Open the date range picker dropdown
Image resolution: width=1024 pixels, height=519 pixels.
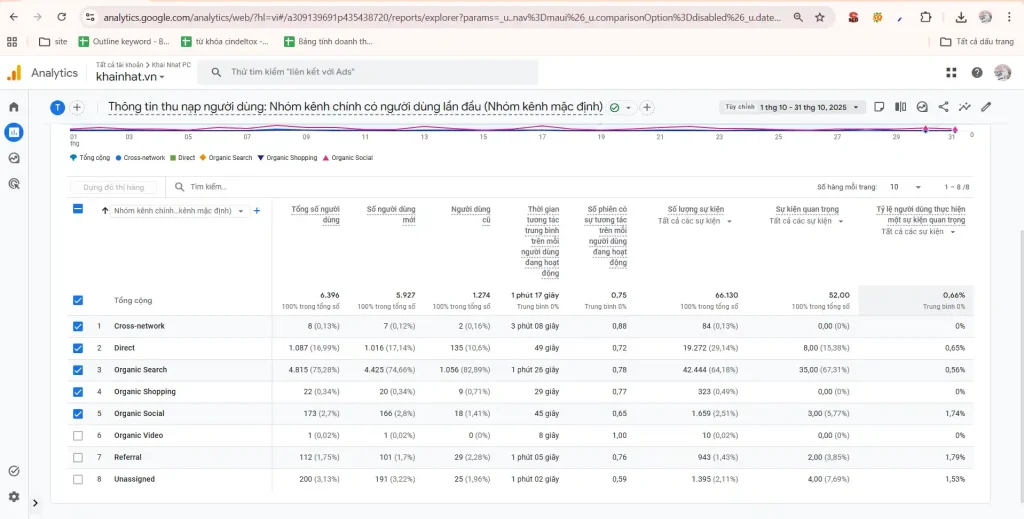coord(793,107)
